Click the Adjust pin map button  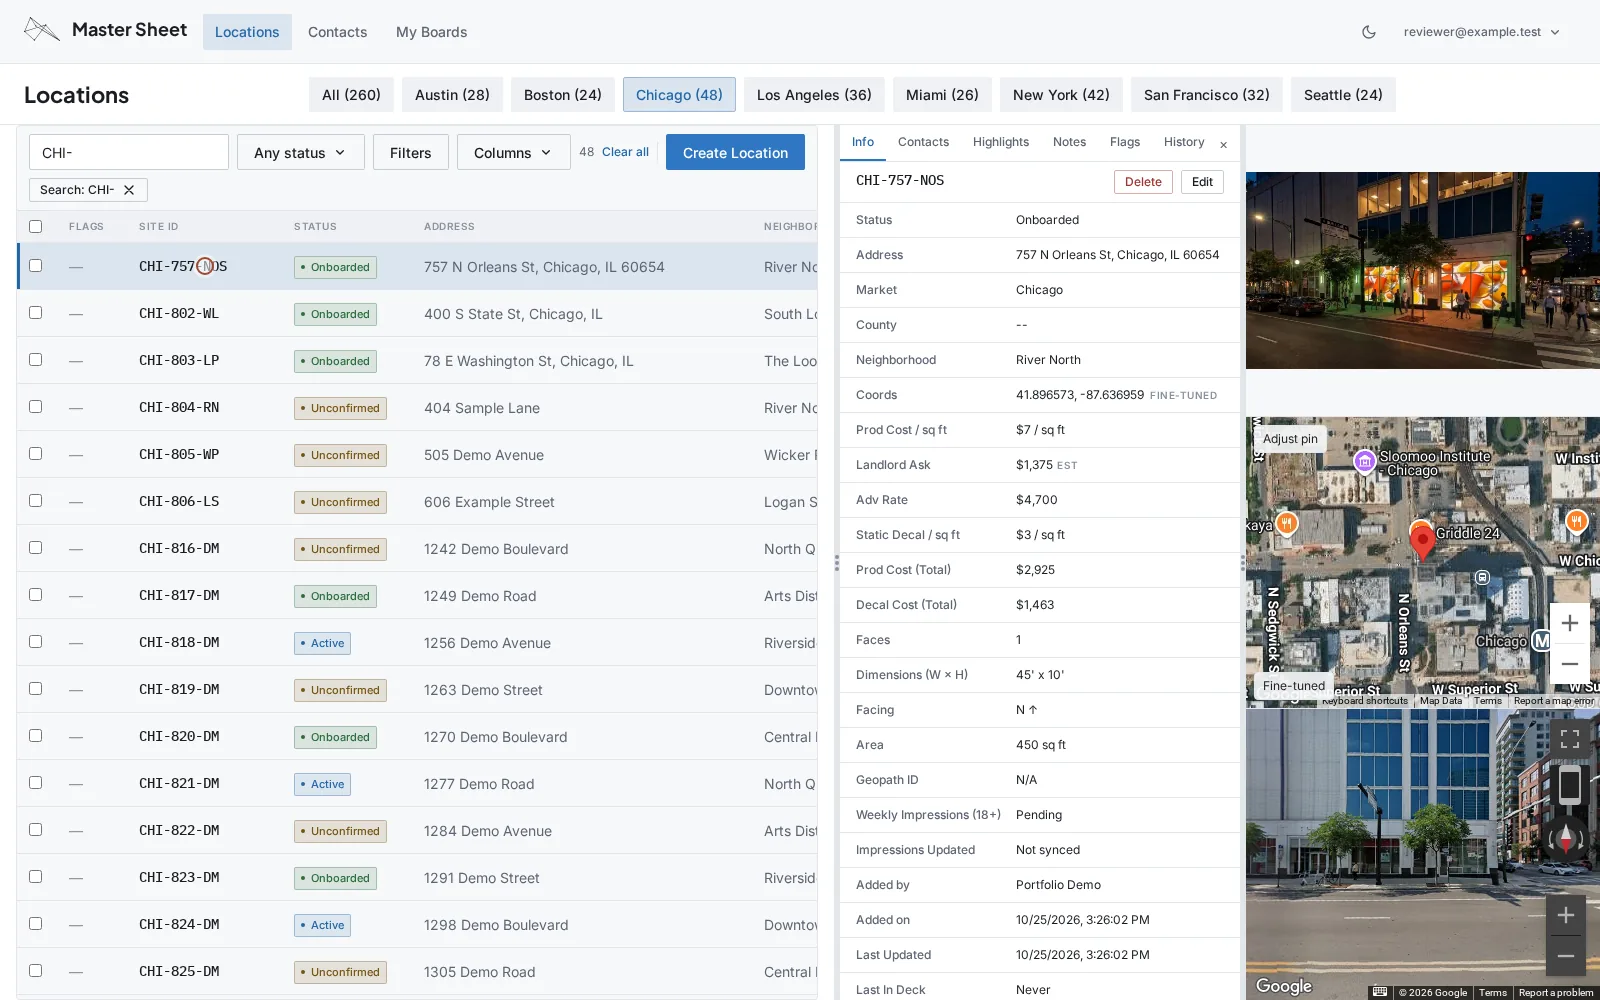(1290, 439)
